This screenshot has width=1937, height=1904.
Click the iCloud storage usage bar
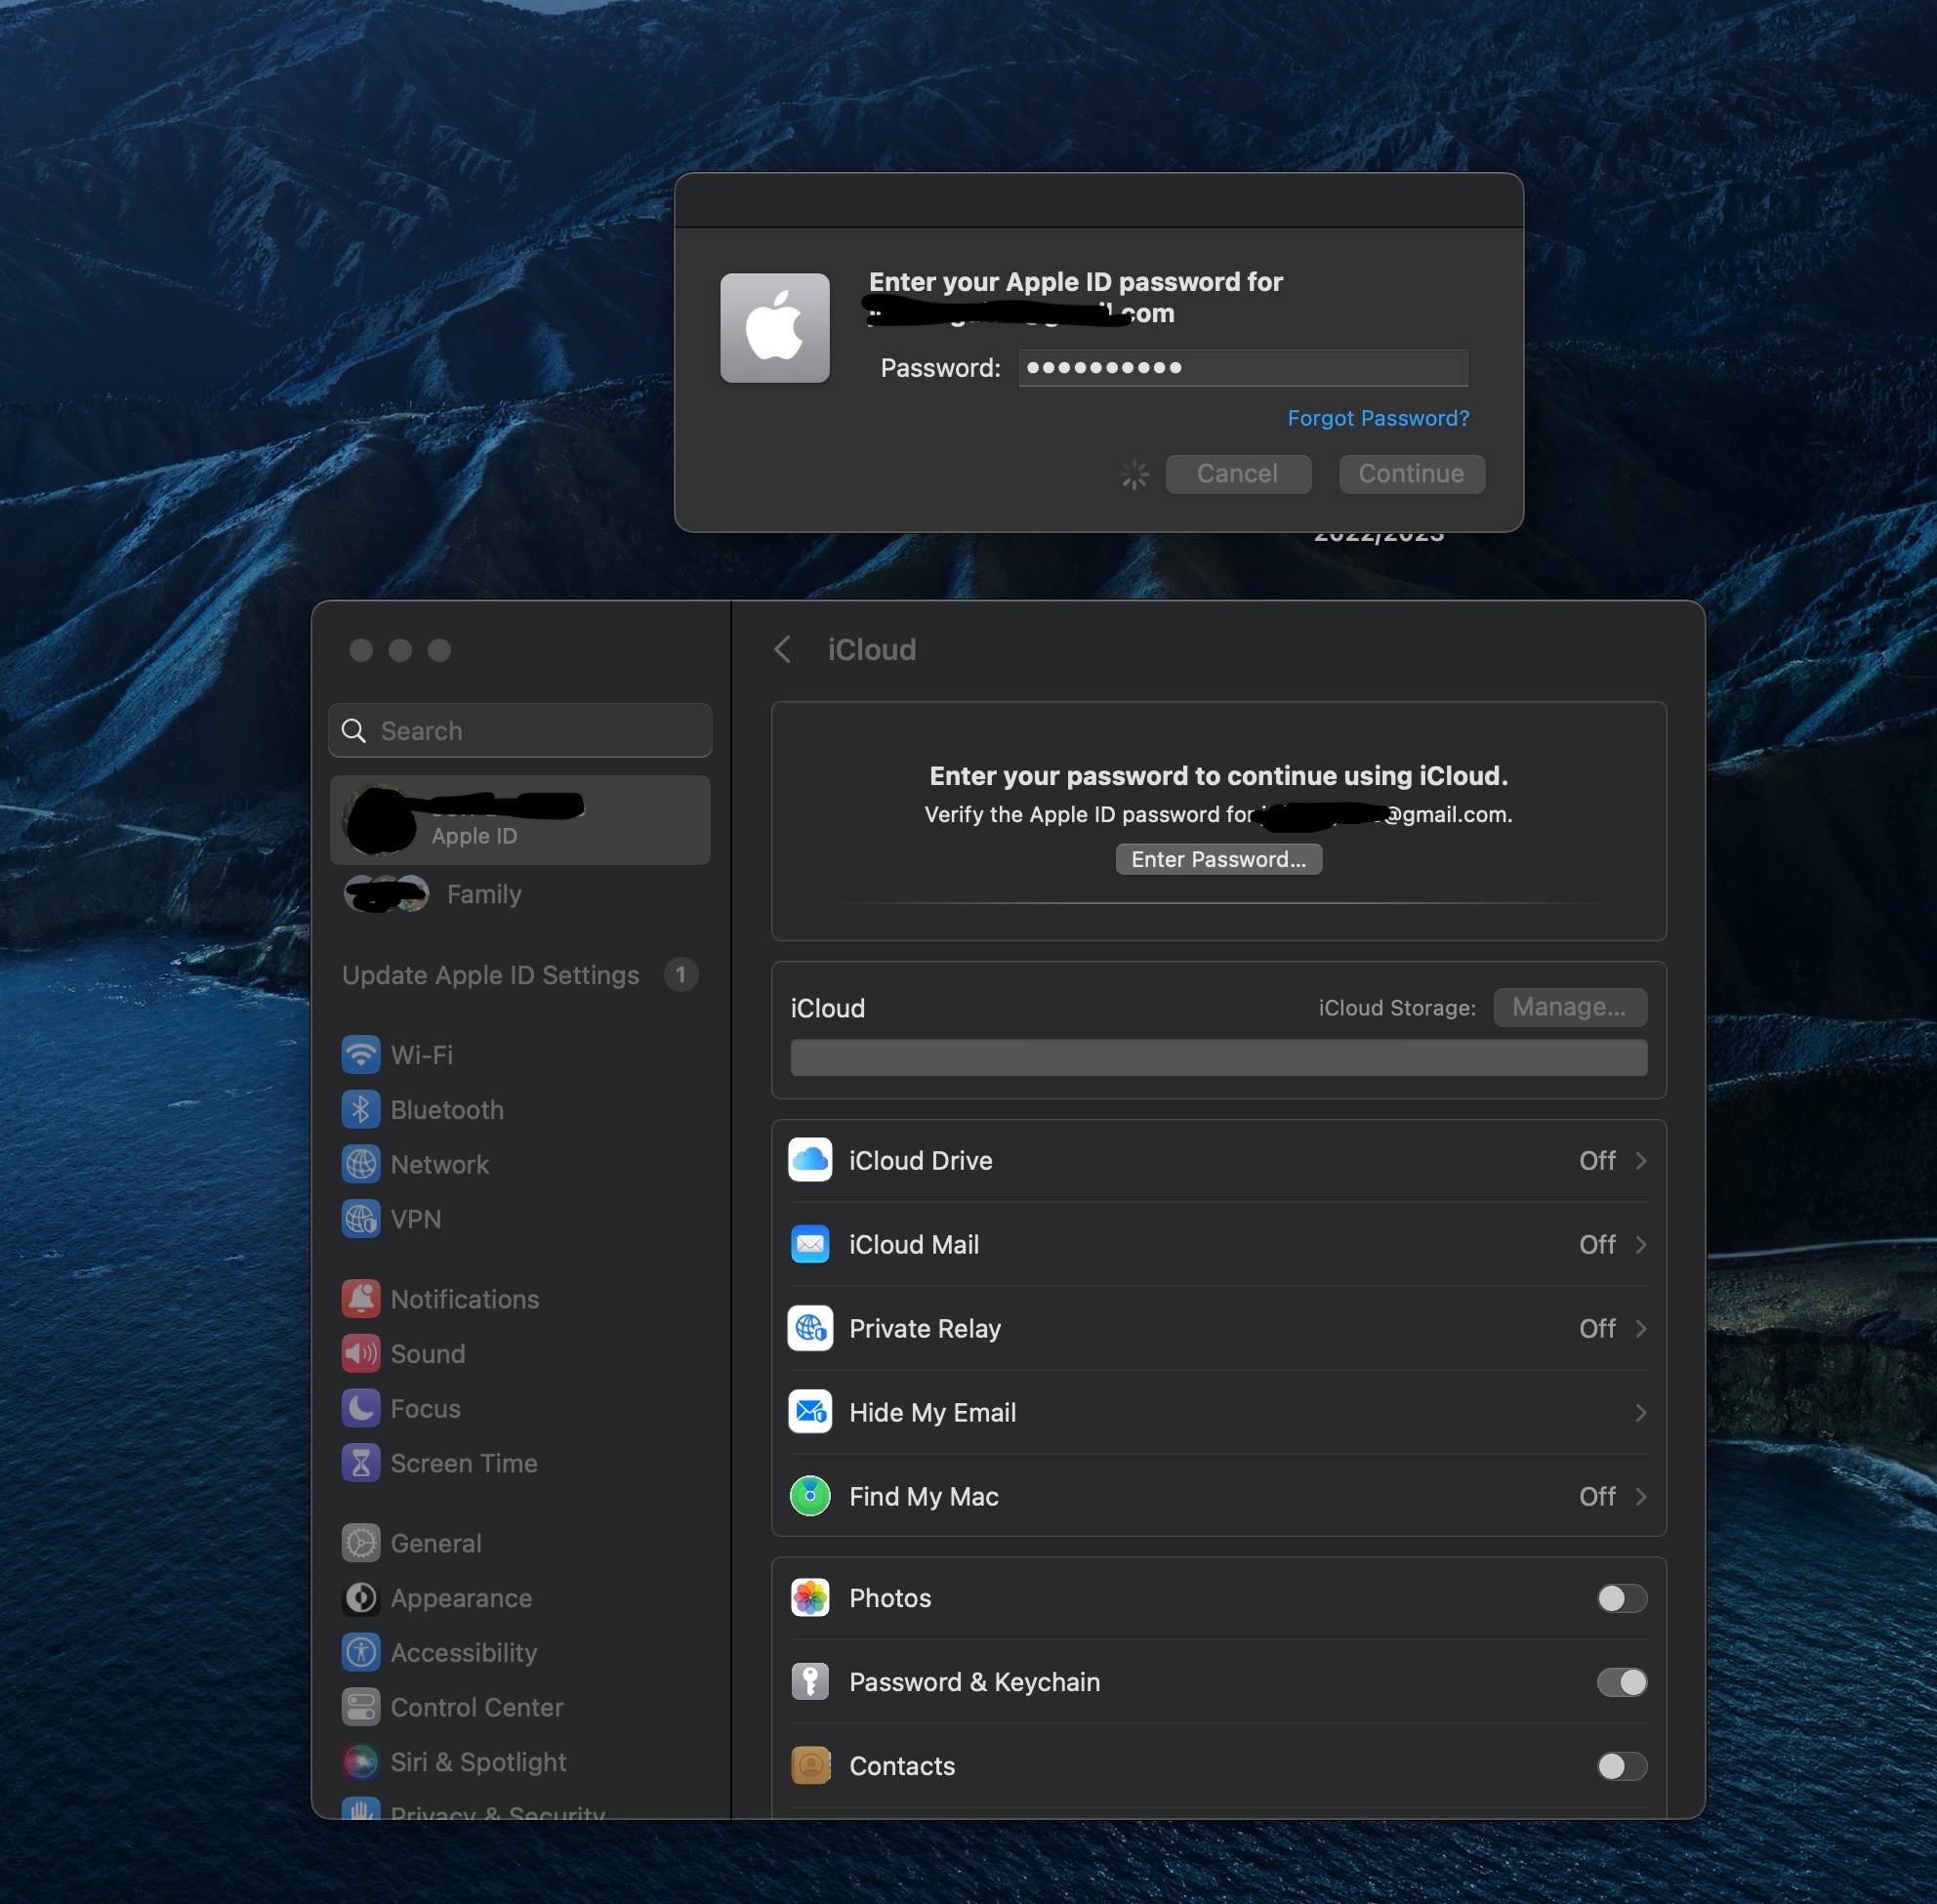pos(1217,1057)
